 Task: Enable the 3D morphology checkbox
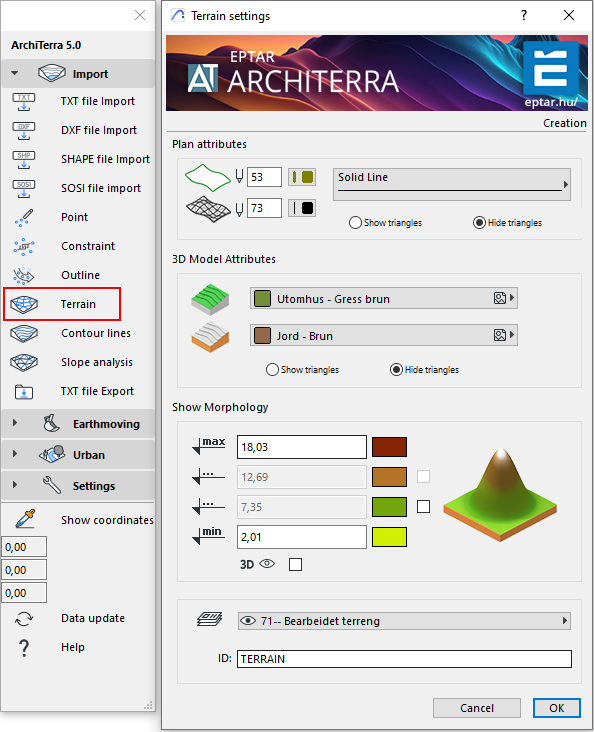pos(295,564)
